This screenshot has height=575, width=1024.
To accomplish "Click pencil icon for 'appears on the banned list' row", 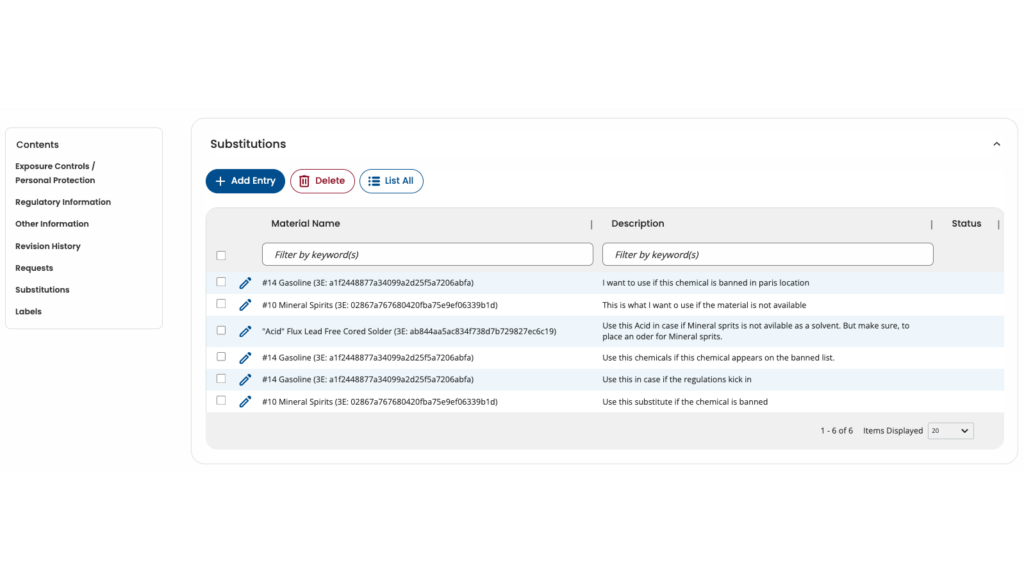I will [245, 358].
